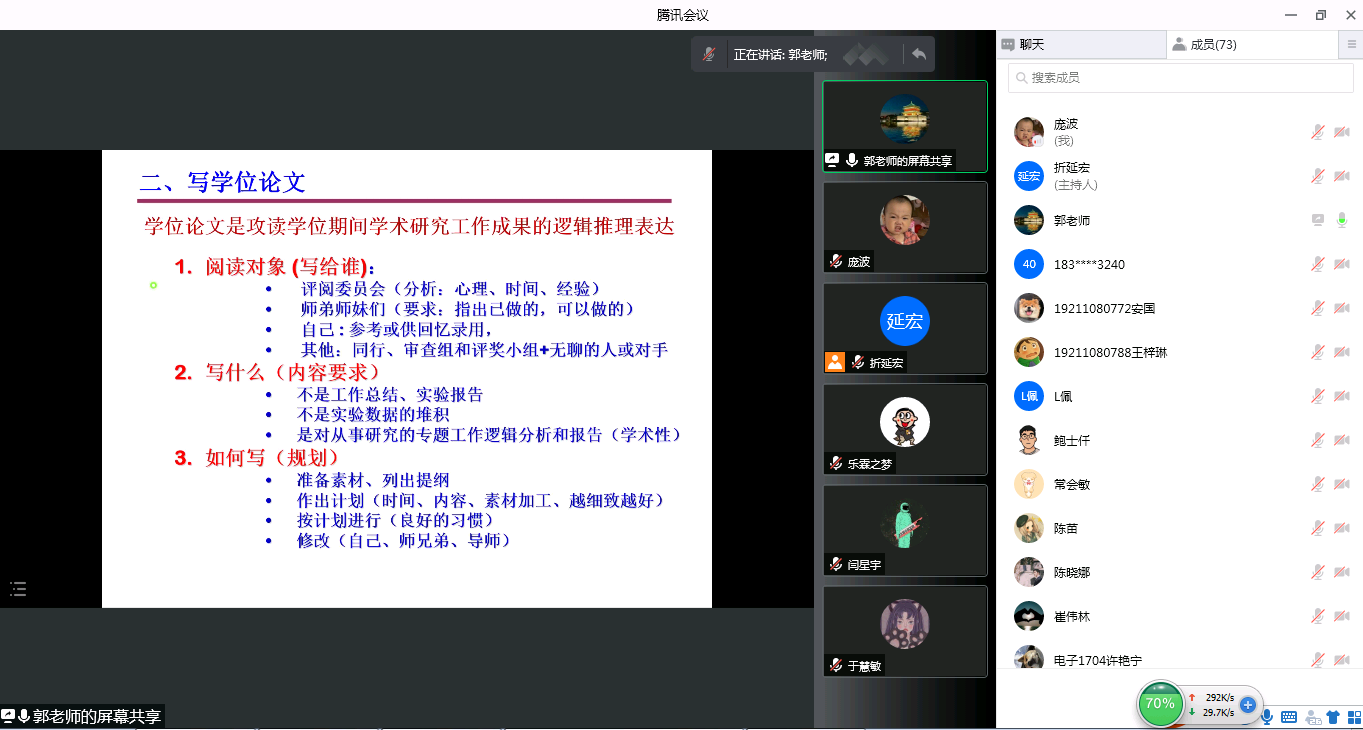The image size is (1363, 730).
Task: Toggle 折延宏's camera in the member list
Action: [x=1341, y=175]
